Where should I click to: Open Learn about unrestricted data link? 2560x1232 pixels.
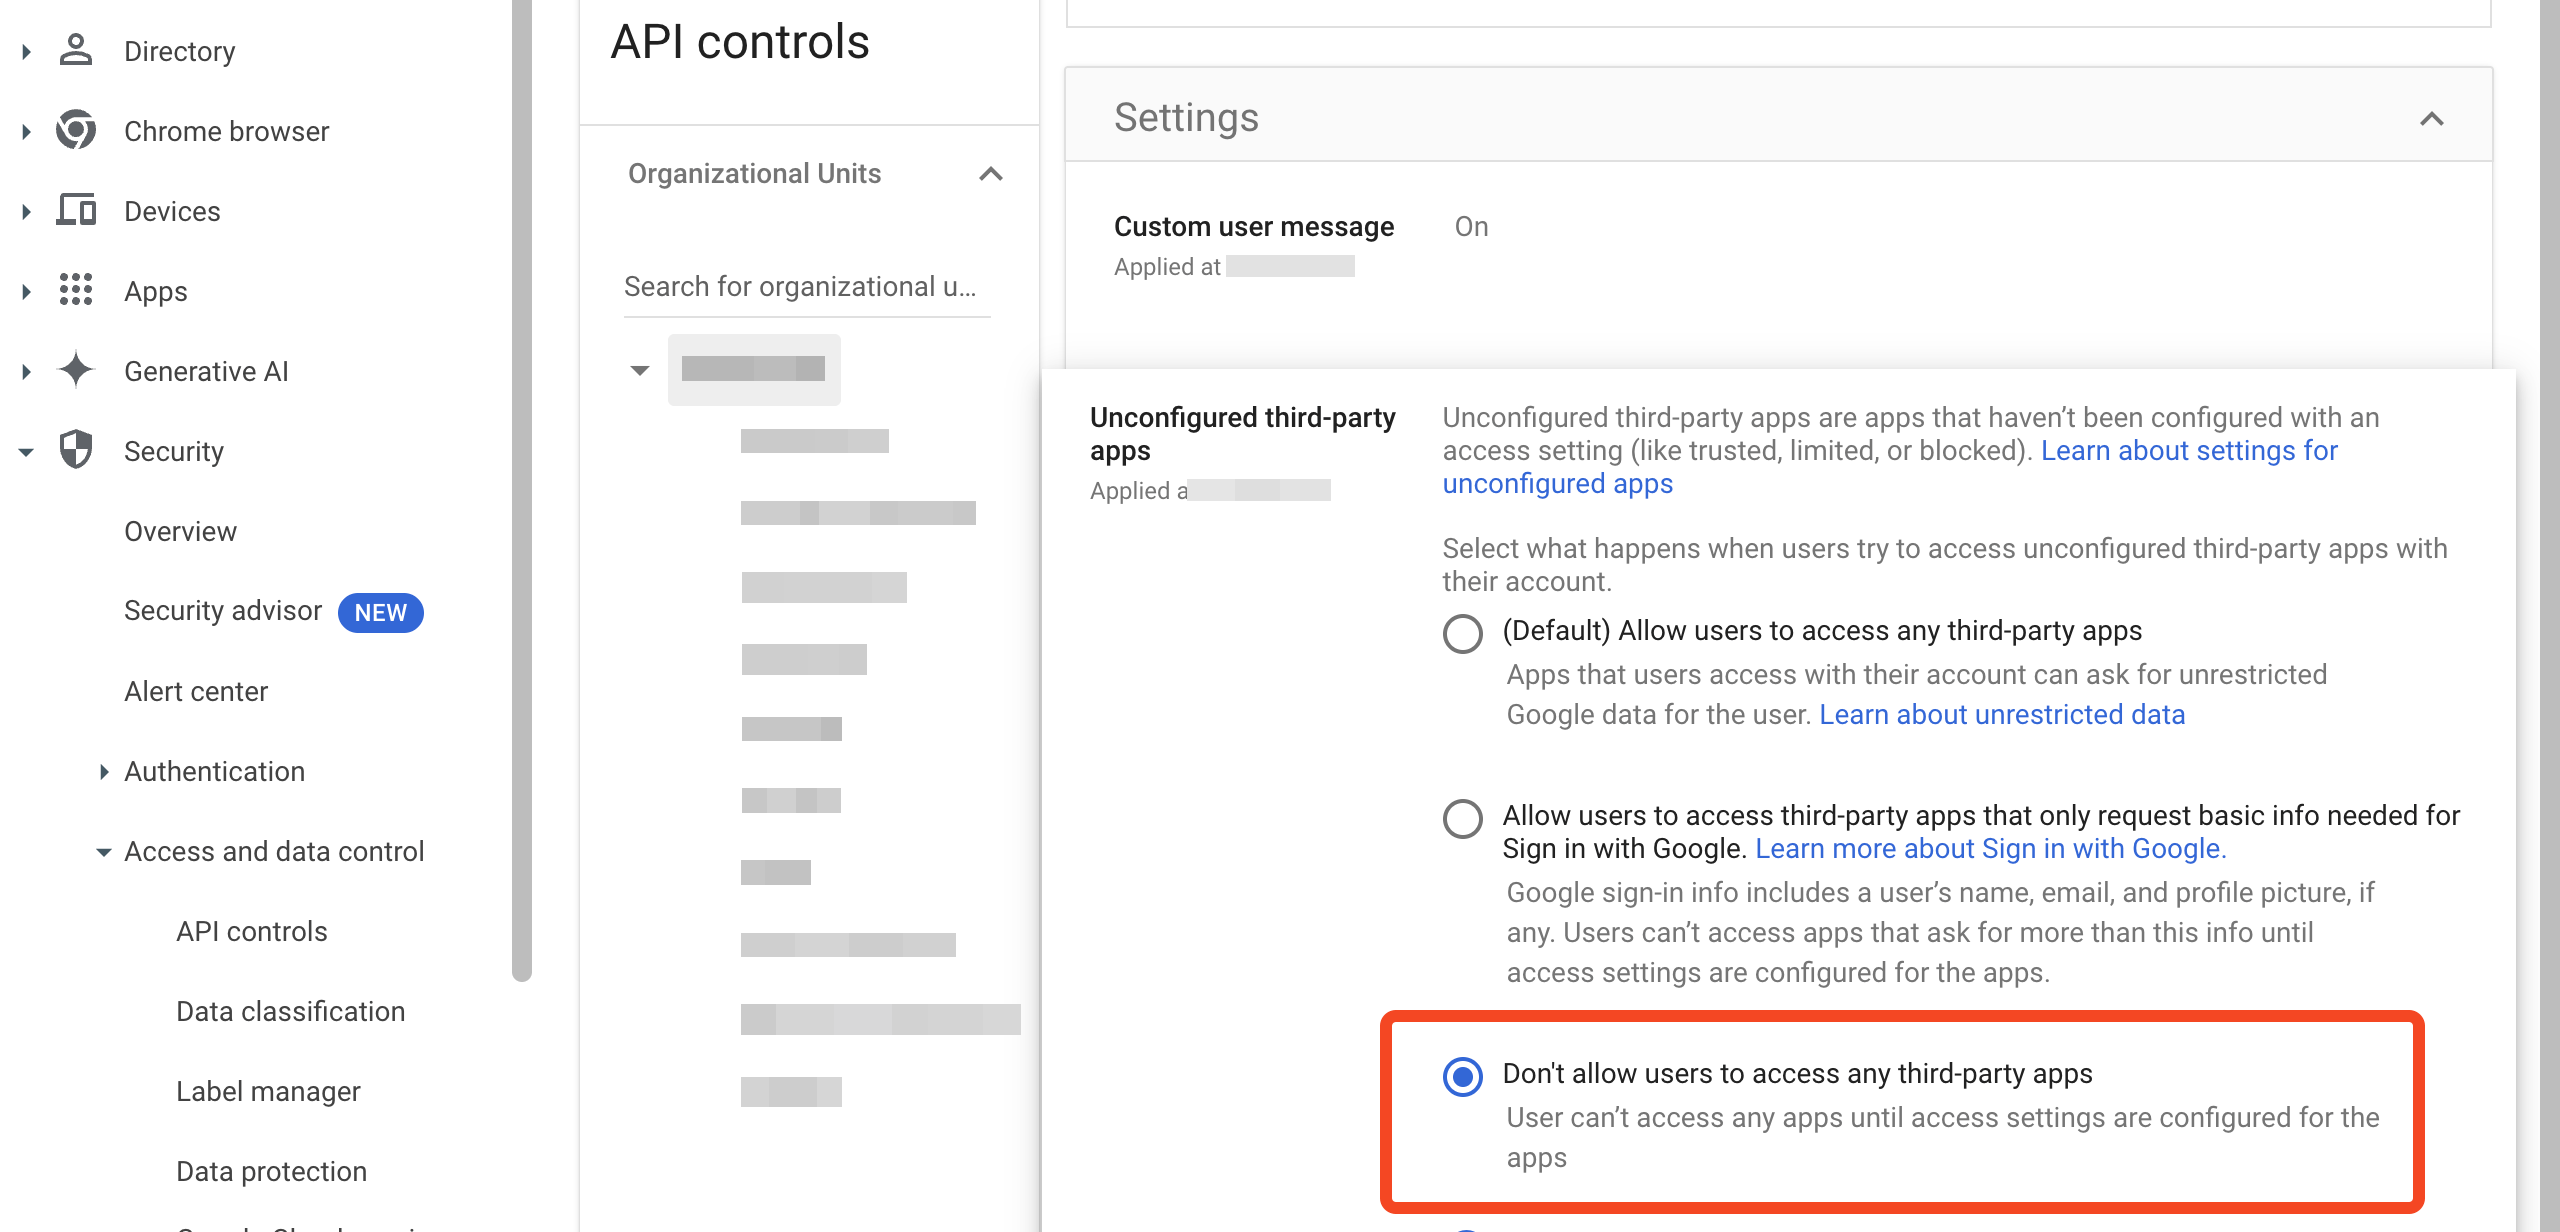(2002, 714)
